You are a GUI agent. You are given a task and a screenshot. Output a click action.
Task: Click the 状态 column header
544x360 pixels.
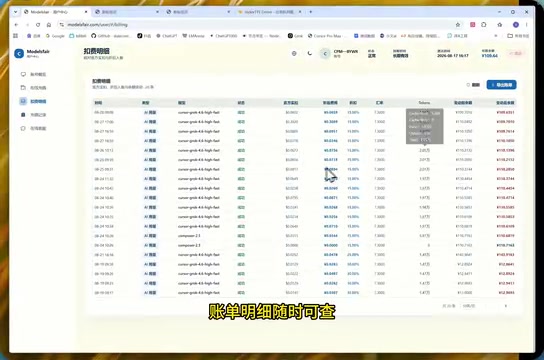(241, 103)
